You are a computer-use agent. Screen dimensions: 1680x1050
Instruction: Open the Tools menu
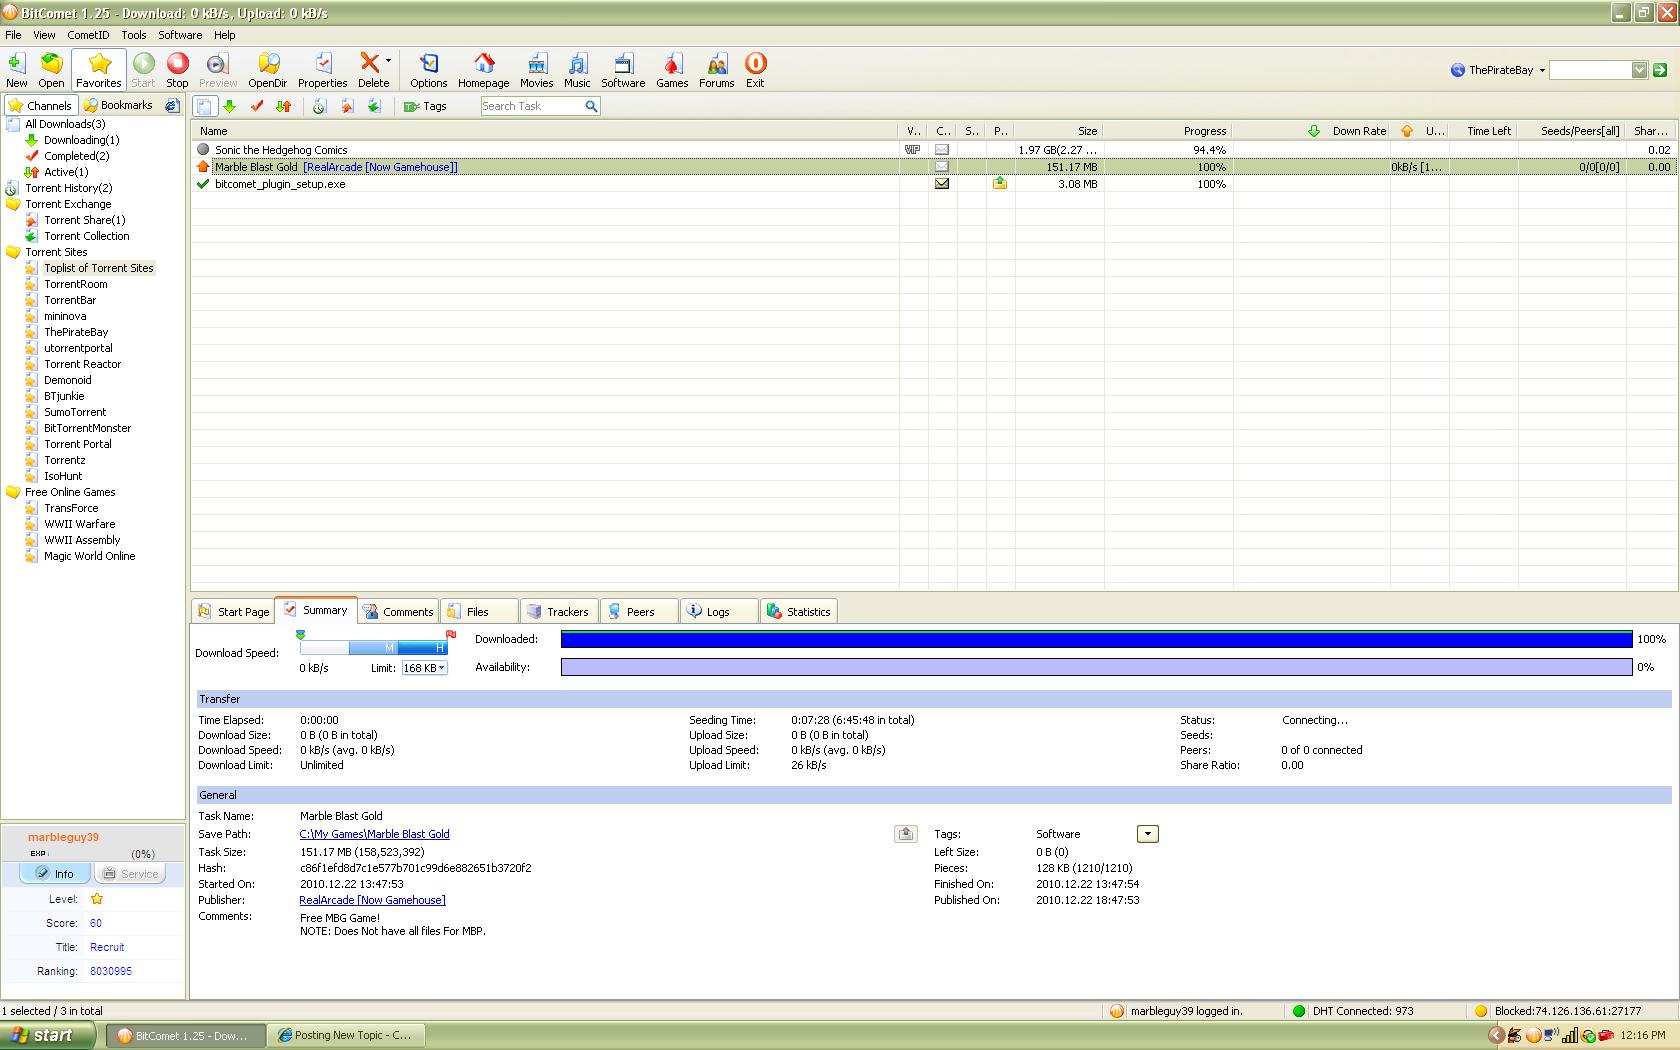click(x=134, y=35)
